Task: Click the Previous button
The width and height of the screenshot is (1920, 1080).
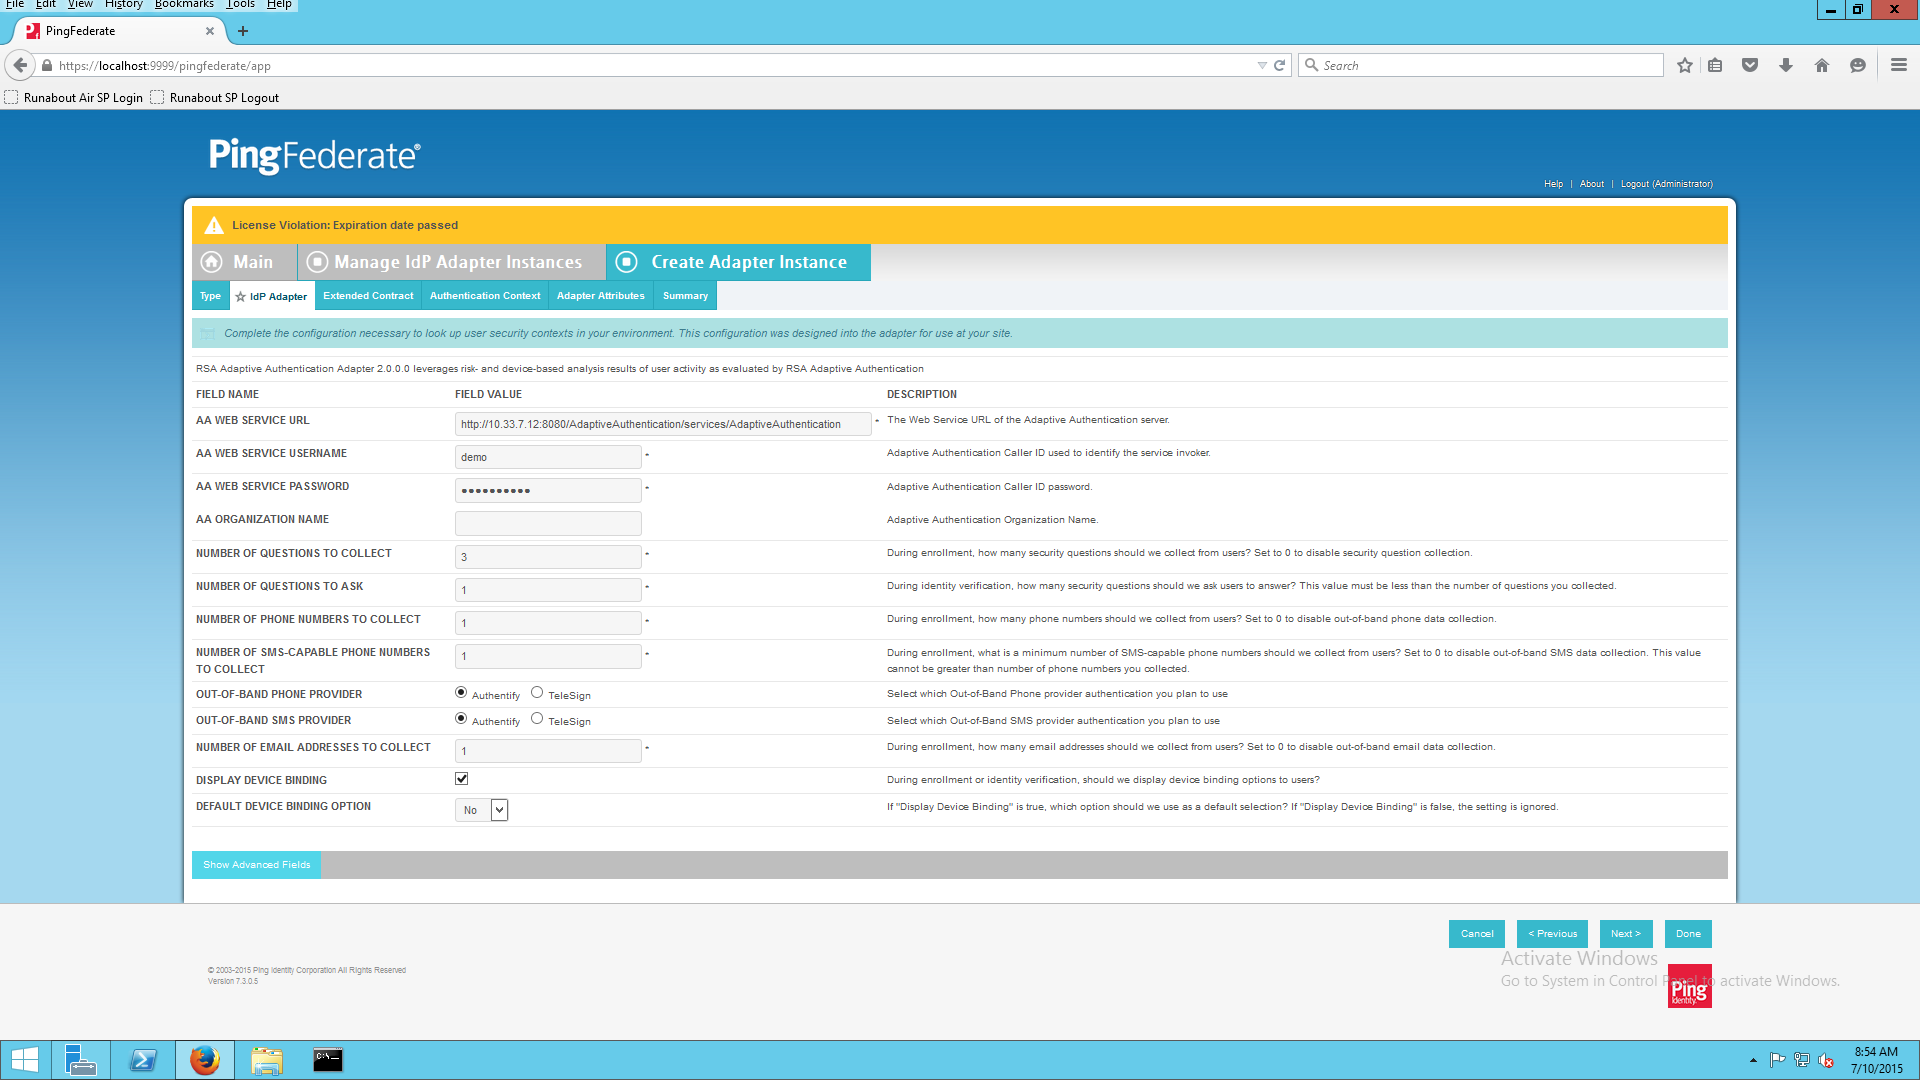Action: [1552, 934]
